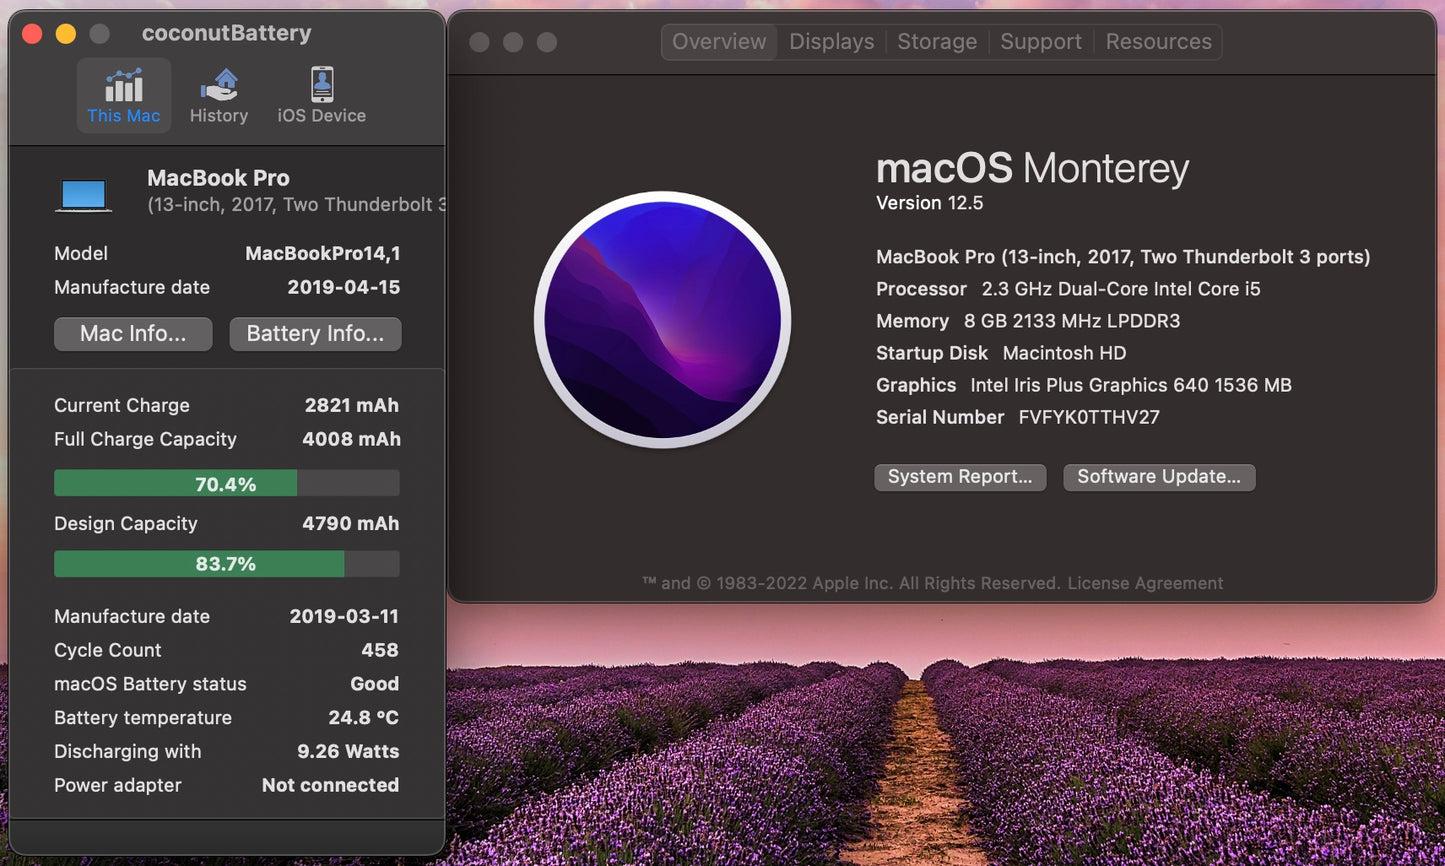1445x866 pixels.
Task: Click the MacBook Pro laptop icon
Action: pyautogui.click(x=84, y=193)
